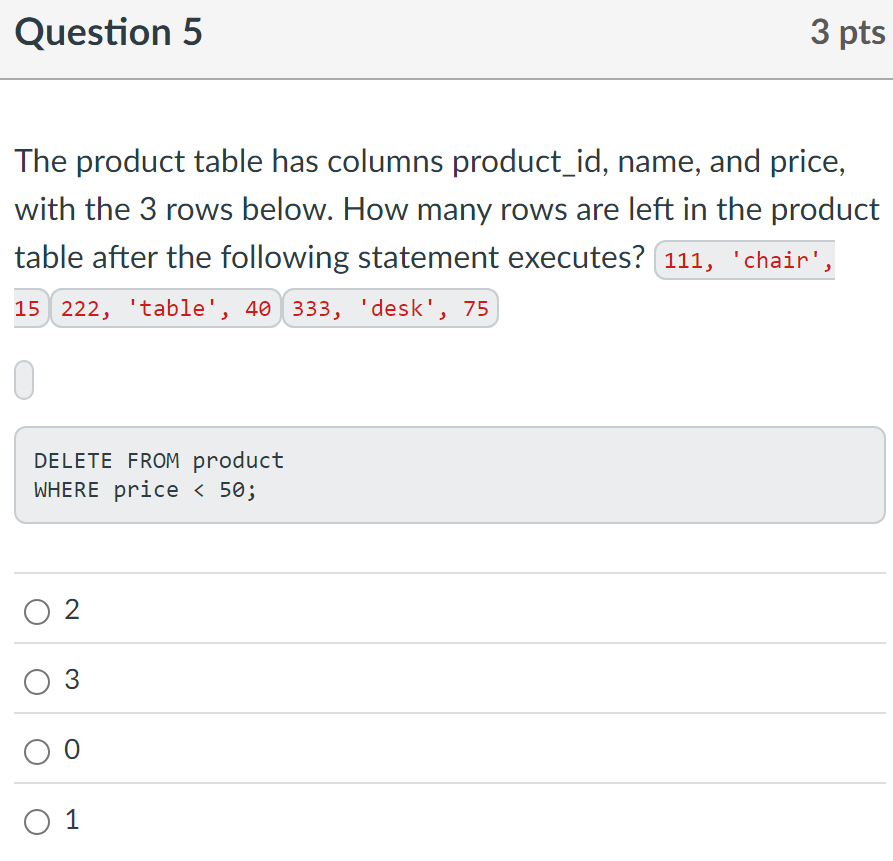
Task: Click the answer label reading 3
Action: tap(71, 680)
